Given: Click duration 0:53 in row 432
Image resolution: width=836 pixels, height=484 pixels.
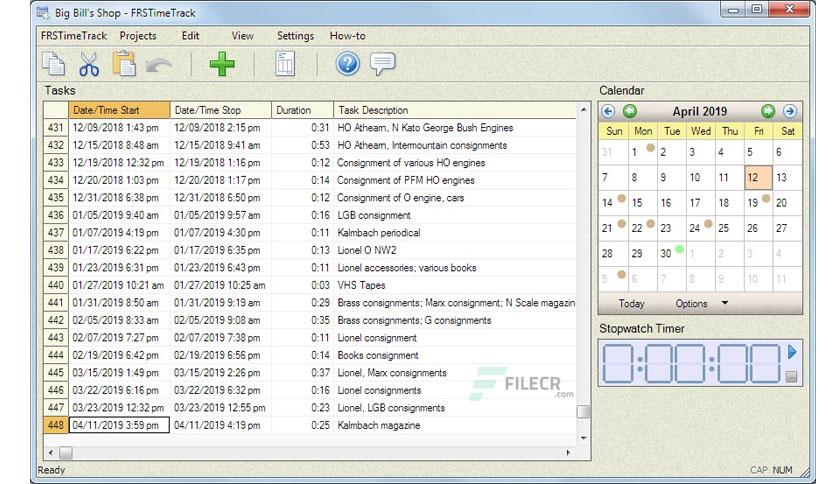Looking at the screenshot, I should 302,146.
